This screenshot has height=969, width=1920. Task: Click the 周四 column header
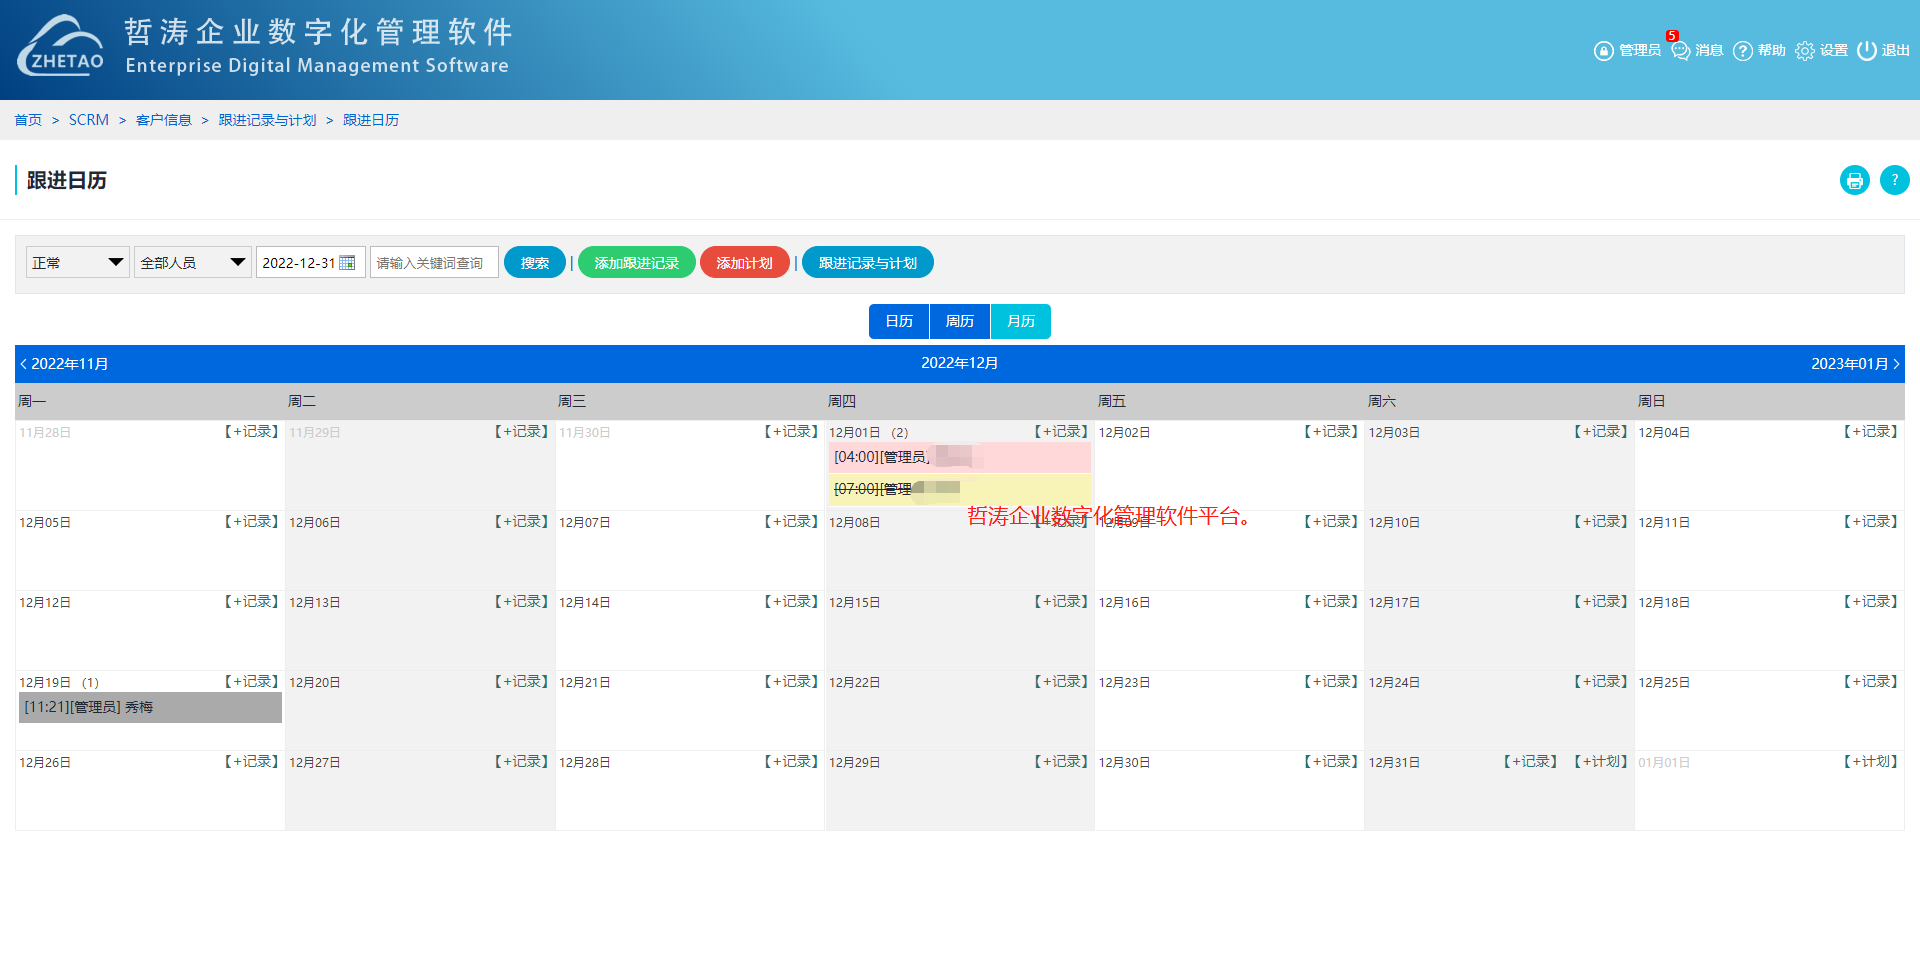[842, 401]
